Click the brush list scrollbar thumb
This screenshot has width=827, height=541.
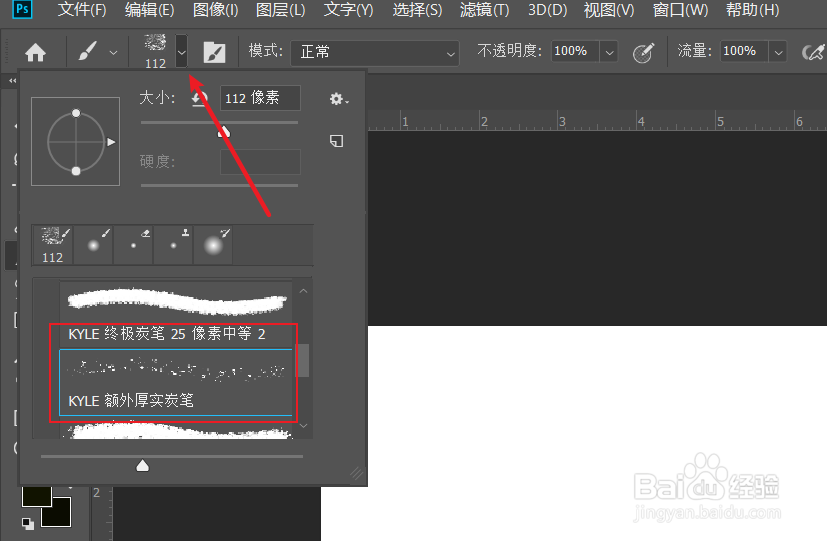pyautogui.click(x=303, y=361)
